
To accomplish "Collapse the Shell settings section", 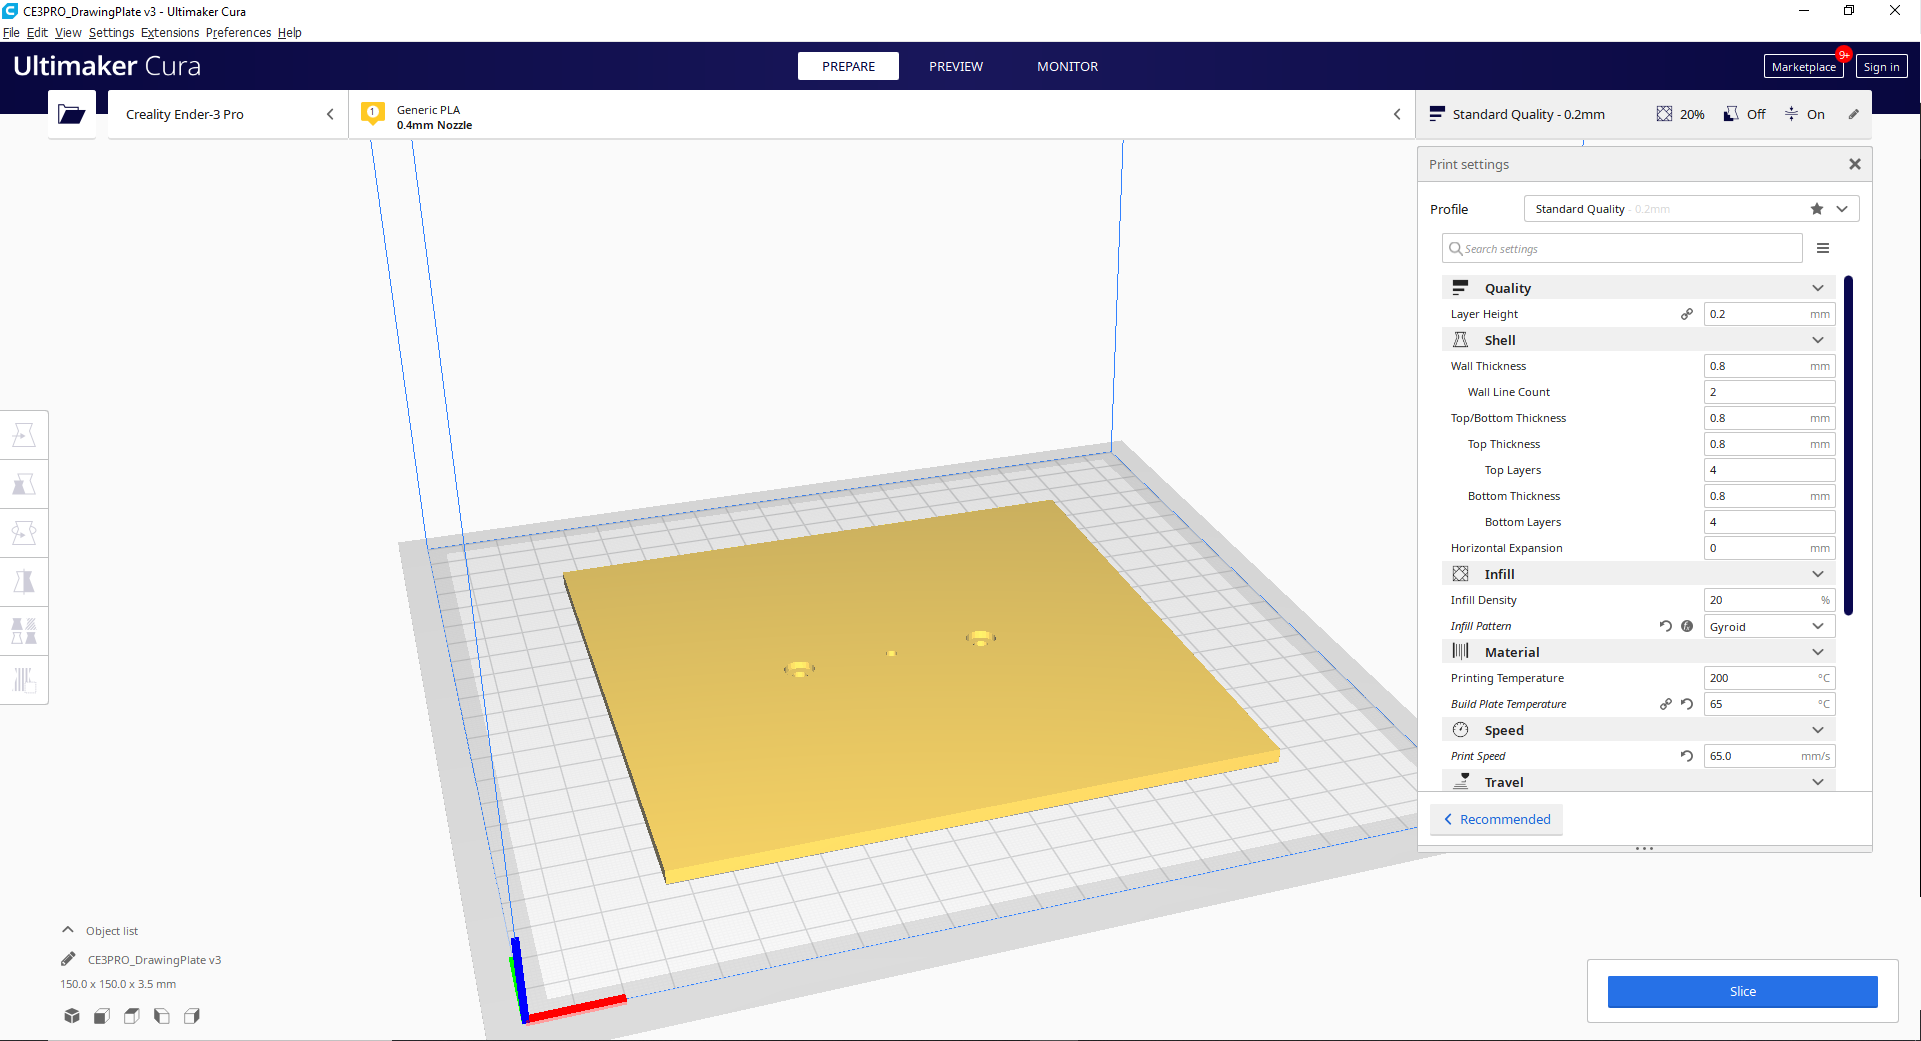I will 1638,340.
